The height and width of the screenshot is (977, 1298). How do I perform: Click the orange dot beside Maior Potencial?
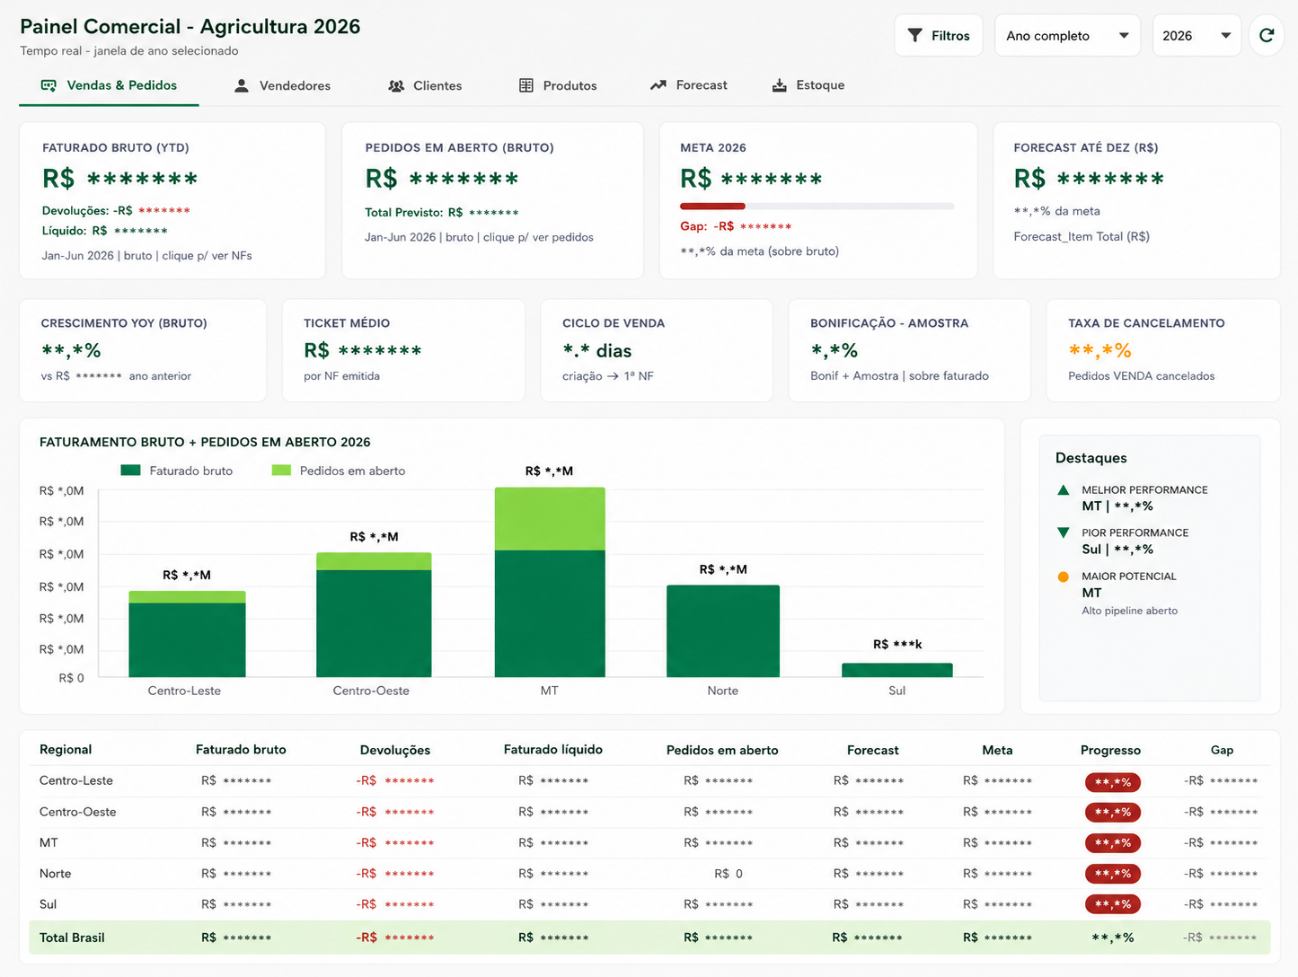tap(1063, 576)
